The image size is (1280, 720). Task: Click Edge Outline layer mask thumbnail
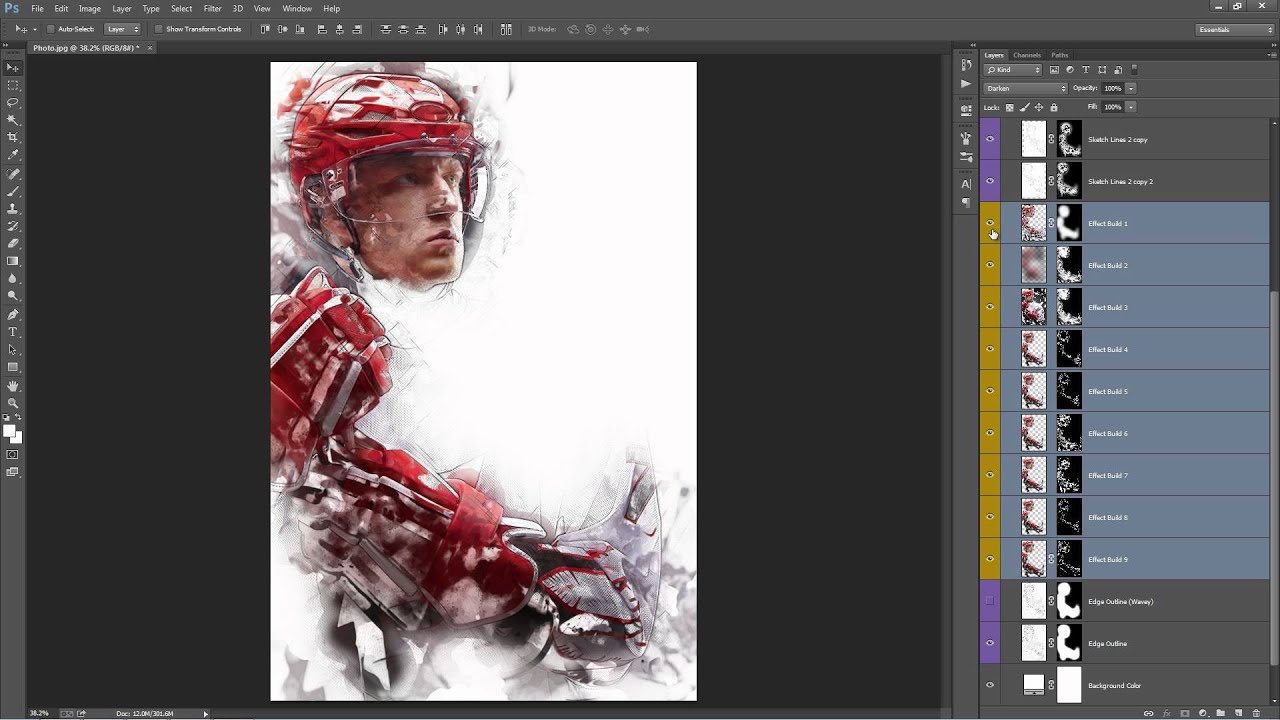(x=1069, y=643)
